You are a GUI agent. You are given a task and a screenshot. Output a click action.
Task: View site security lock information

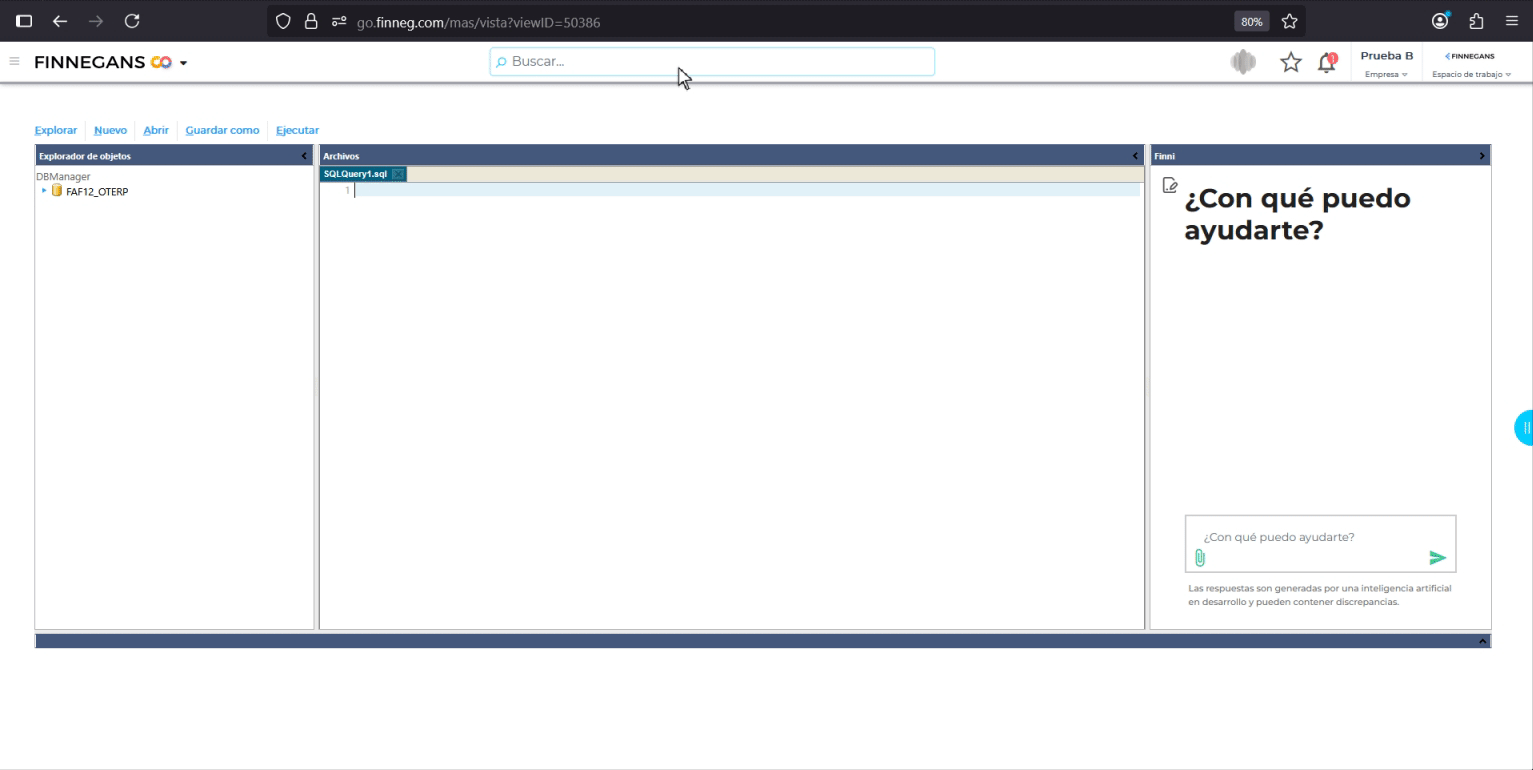point(311,21)
